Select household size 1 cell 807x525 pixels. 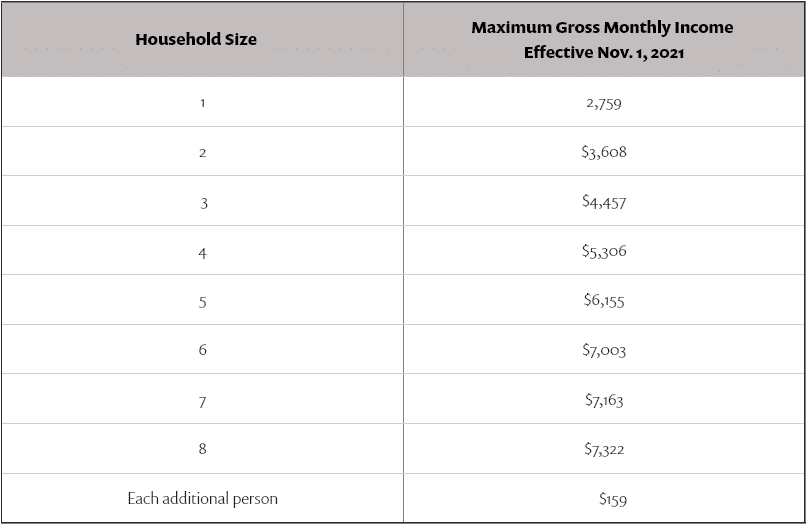pos(202,103)
